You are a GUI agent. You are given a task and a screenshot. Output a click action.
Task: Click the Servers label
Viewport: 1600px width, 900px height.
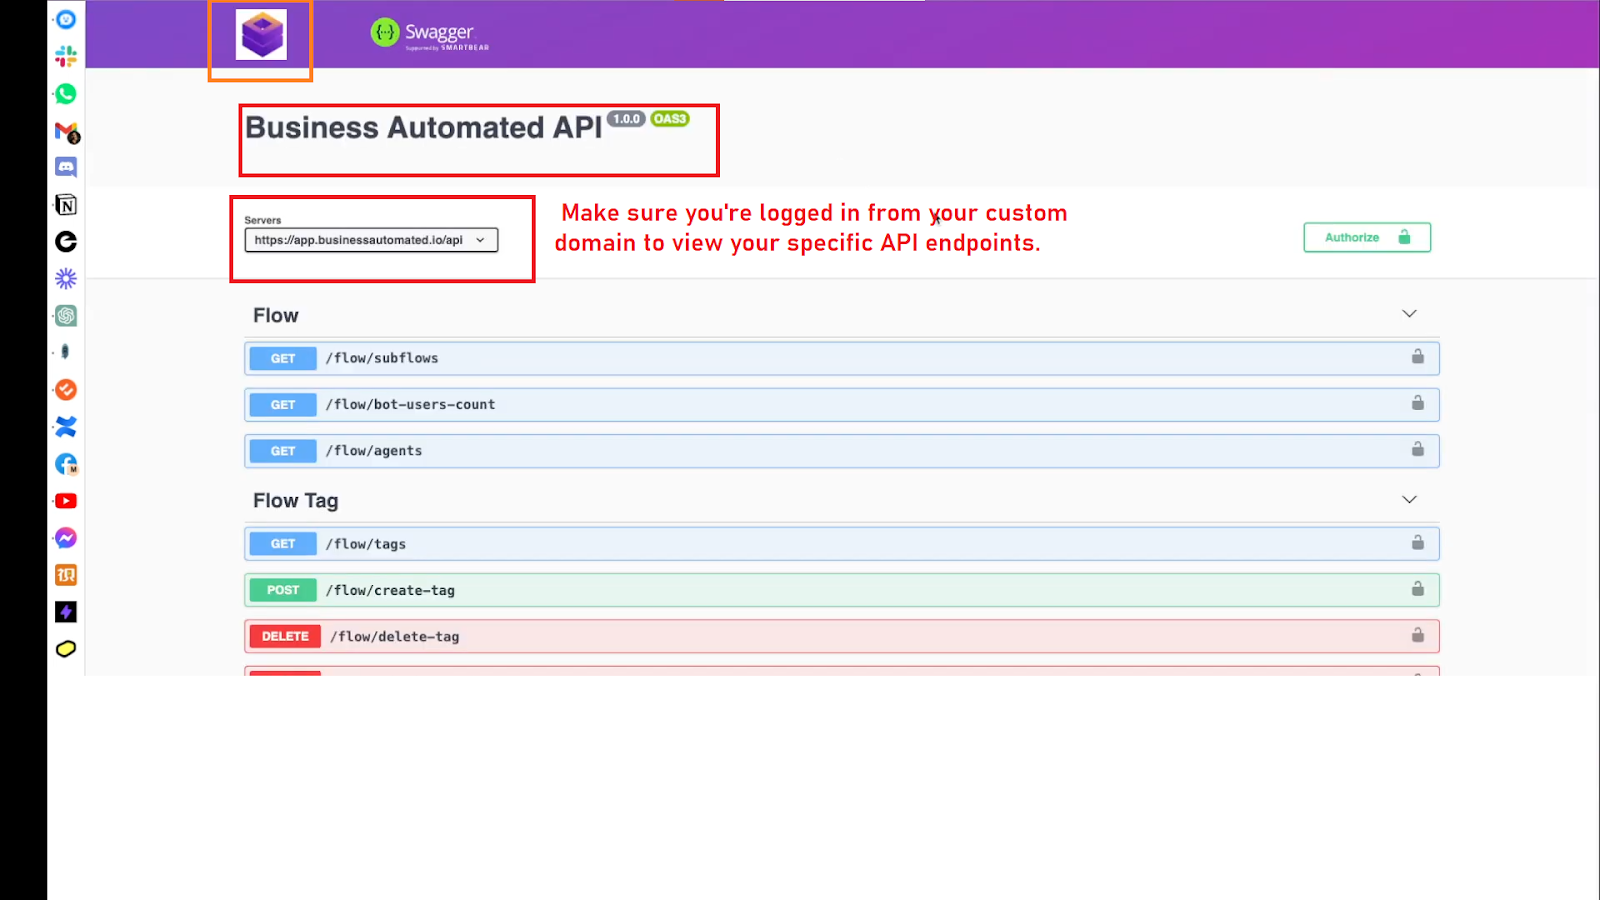coord(263,220)
